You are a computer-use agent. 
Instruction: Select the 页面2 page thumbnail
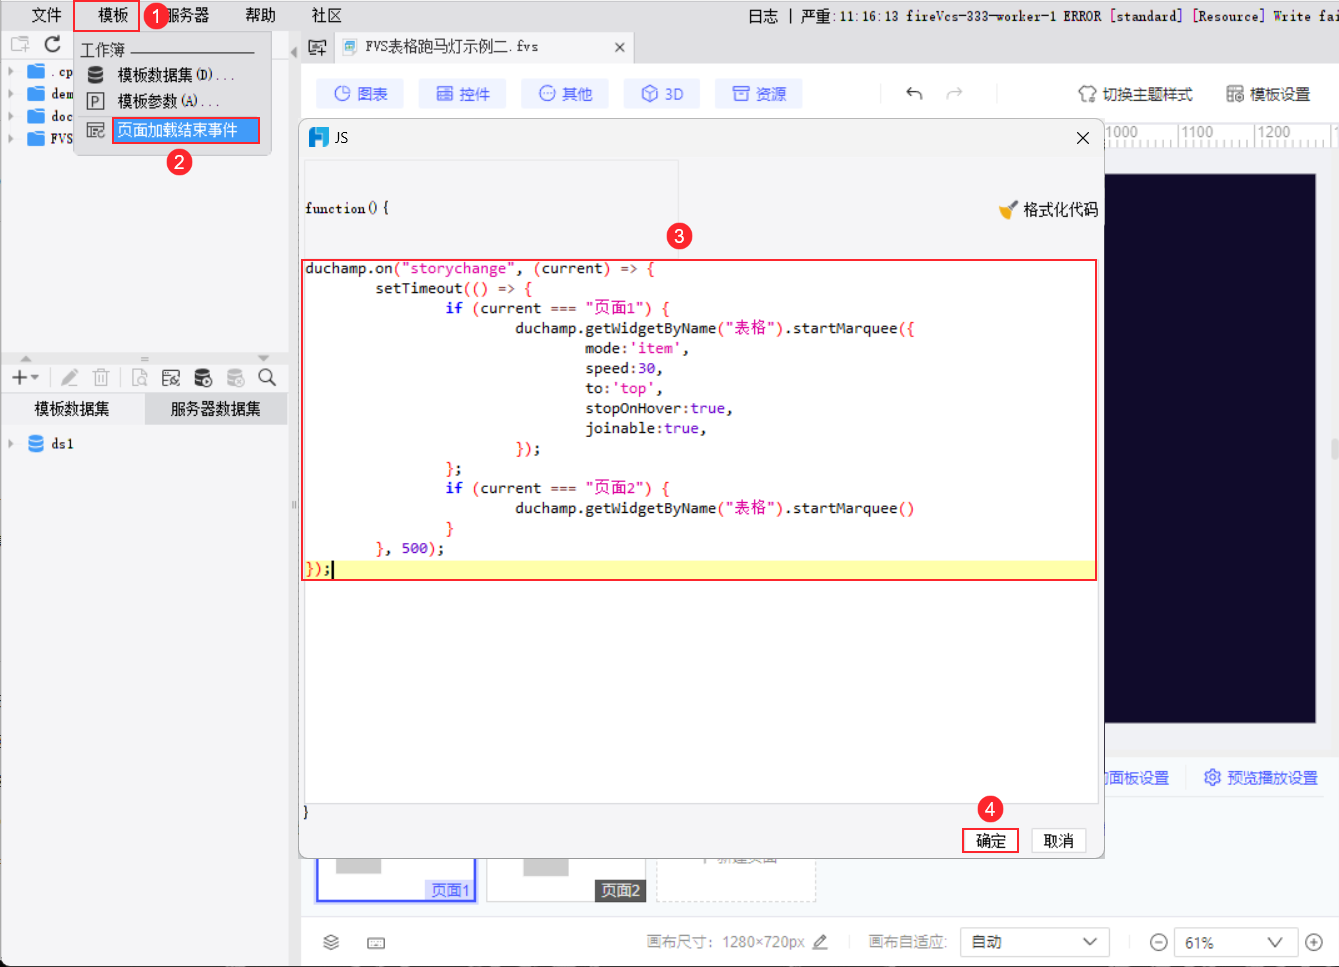(x=566, y=880)
